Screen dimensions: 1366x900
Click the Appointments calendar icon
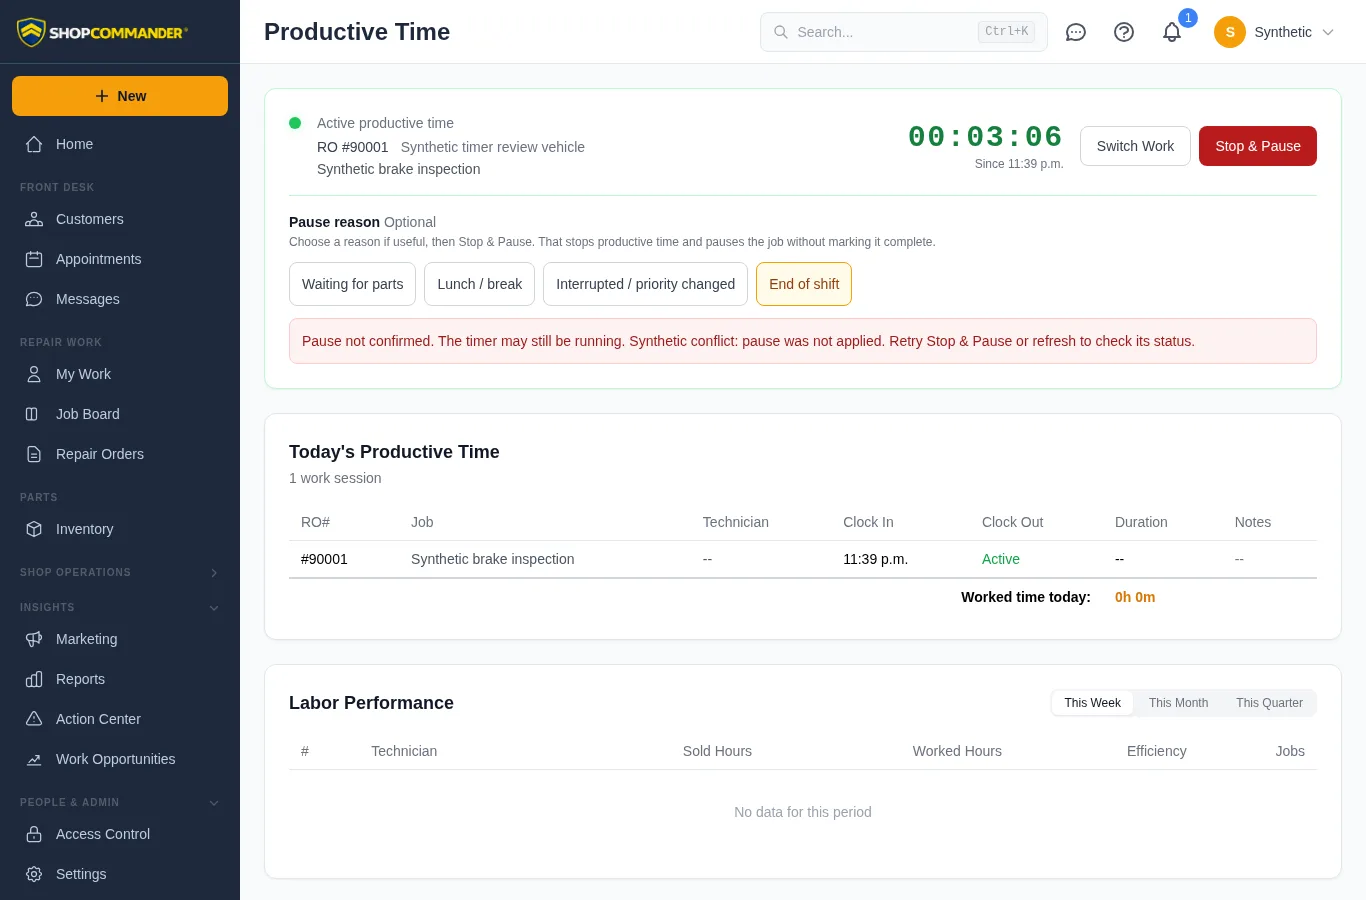coord(34,259)
